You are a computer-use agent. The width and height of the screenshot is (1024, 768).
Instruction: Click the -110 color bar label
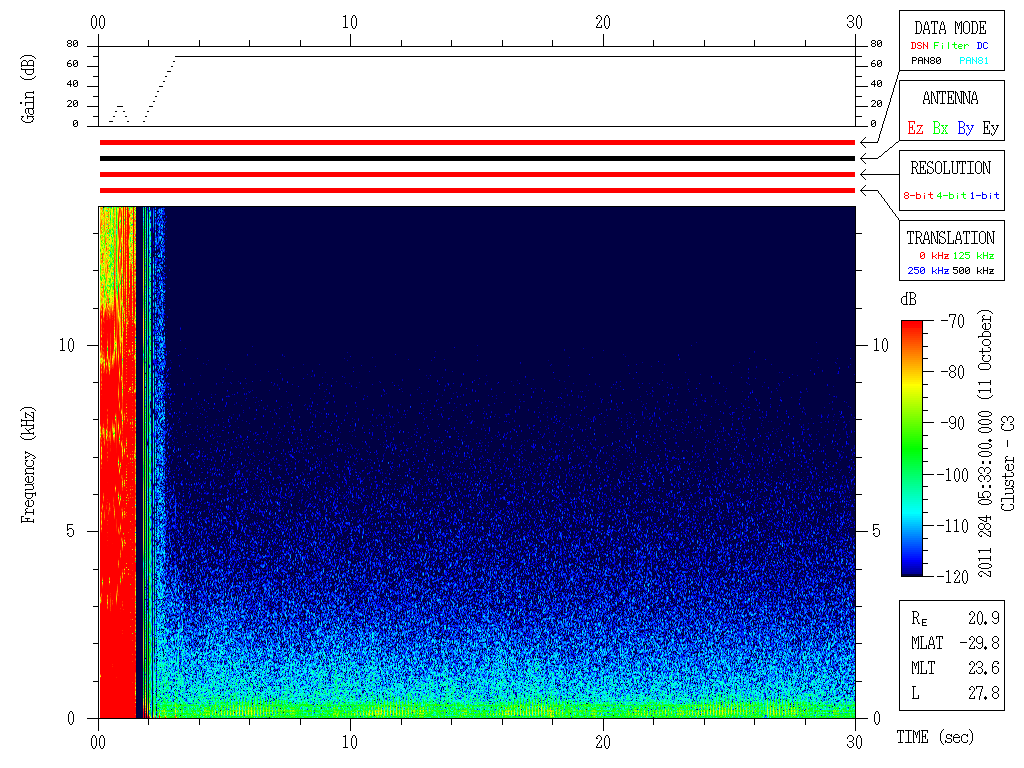point(955,525)
